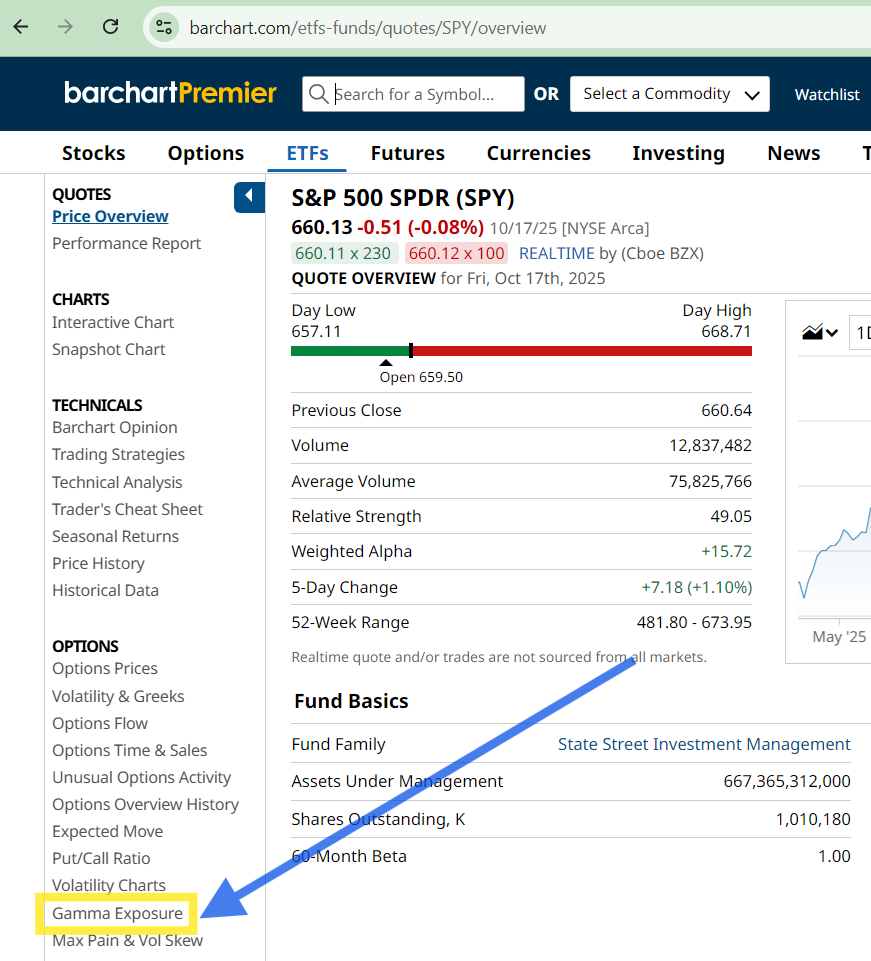Open Gamma Exposure in the sidebar
This screenshot has height=961, width=871.
117,913
